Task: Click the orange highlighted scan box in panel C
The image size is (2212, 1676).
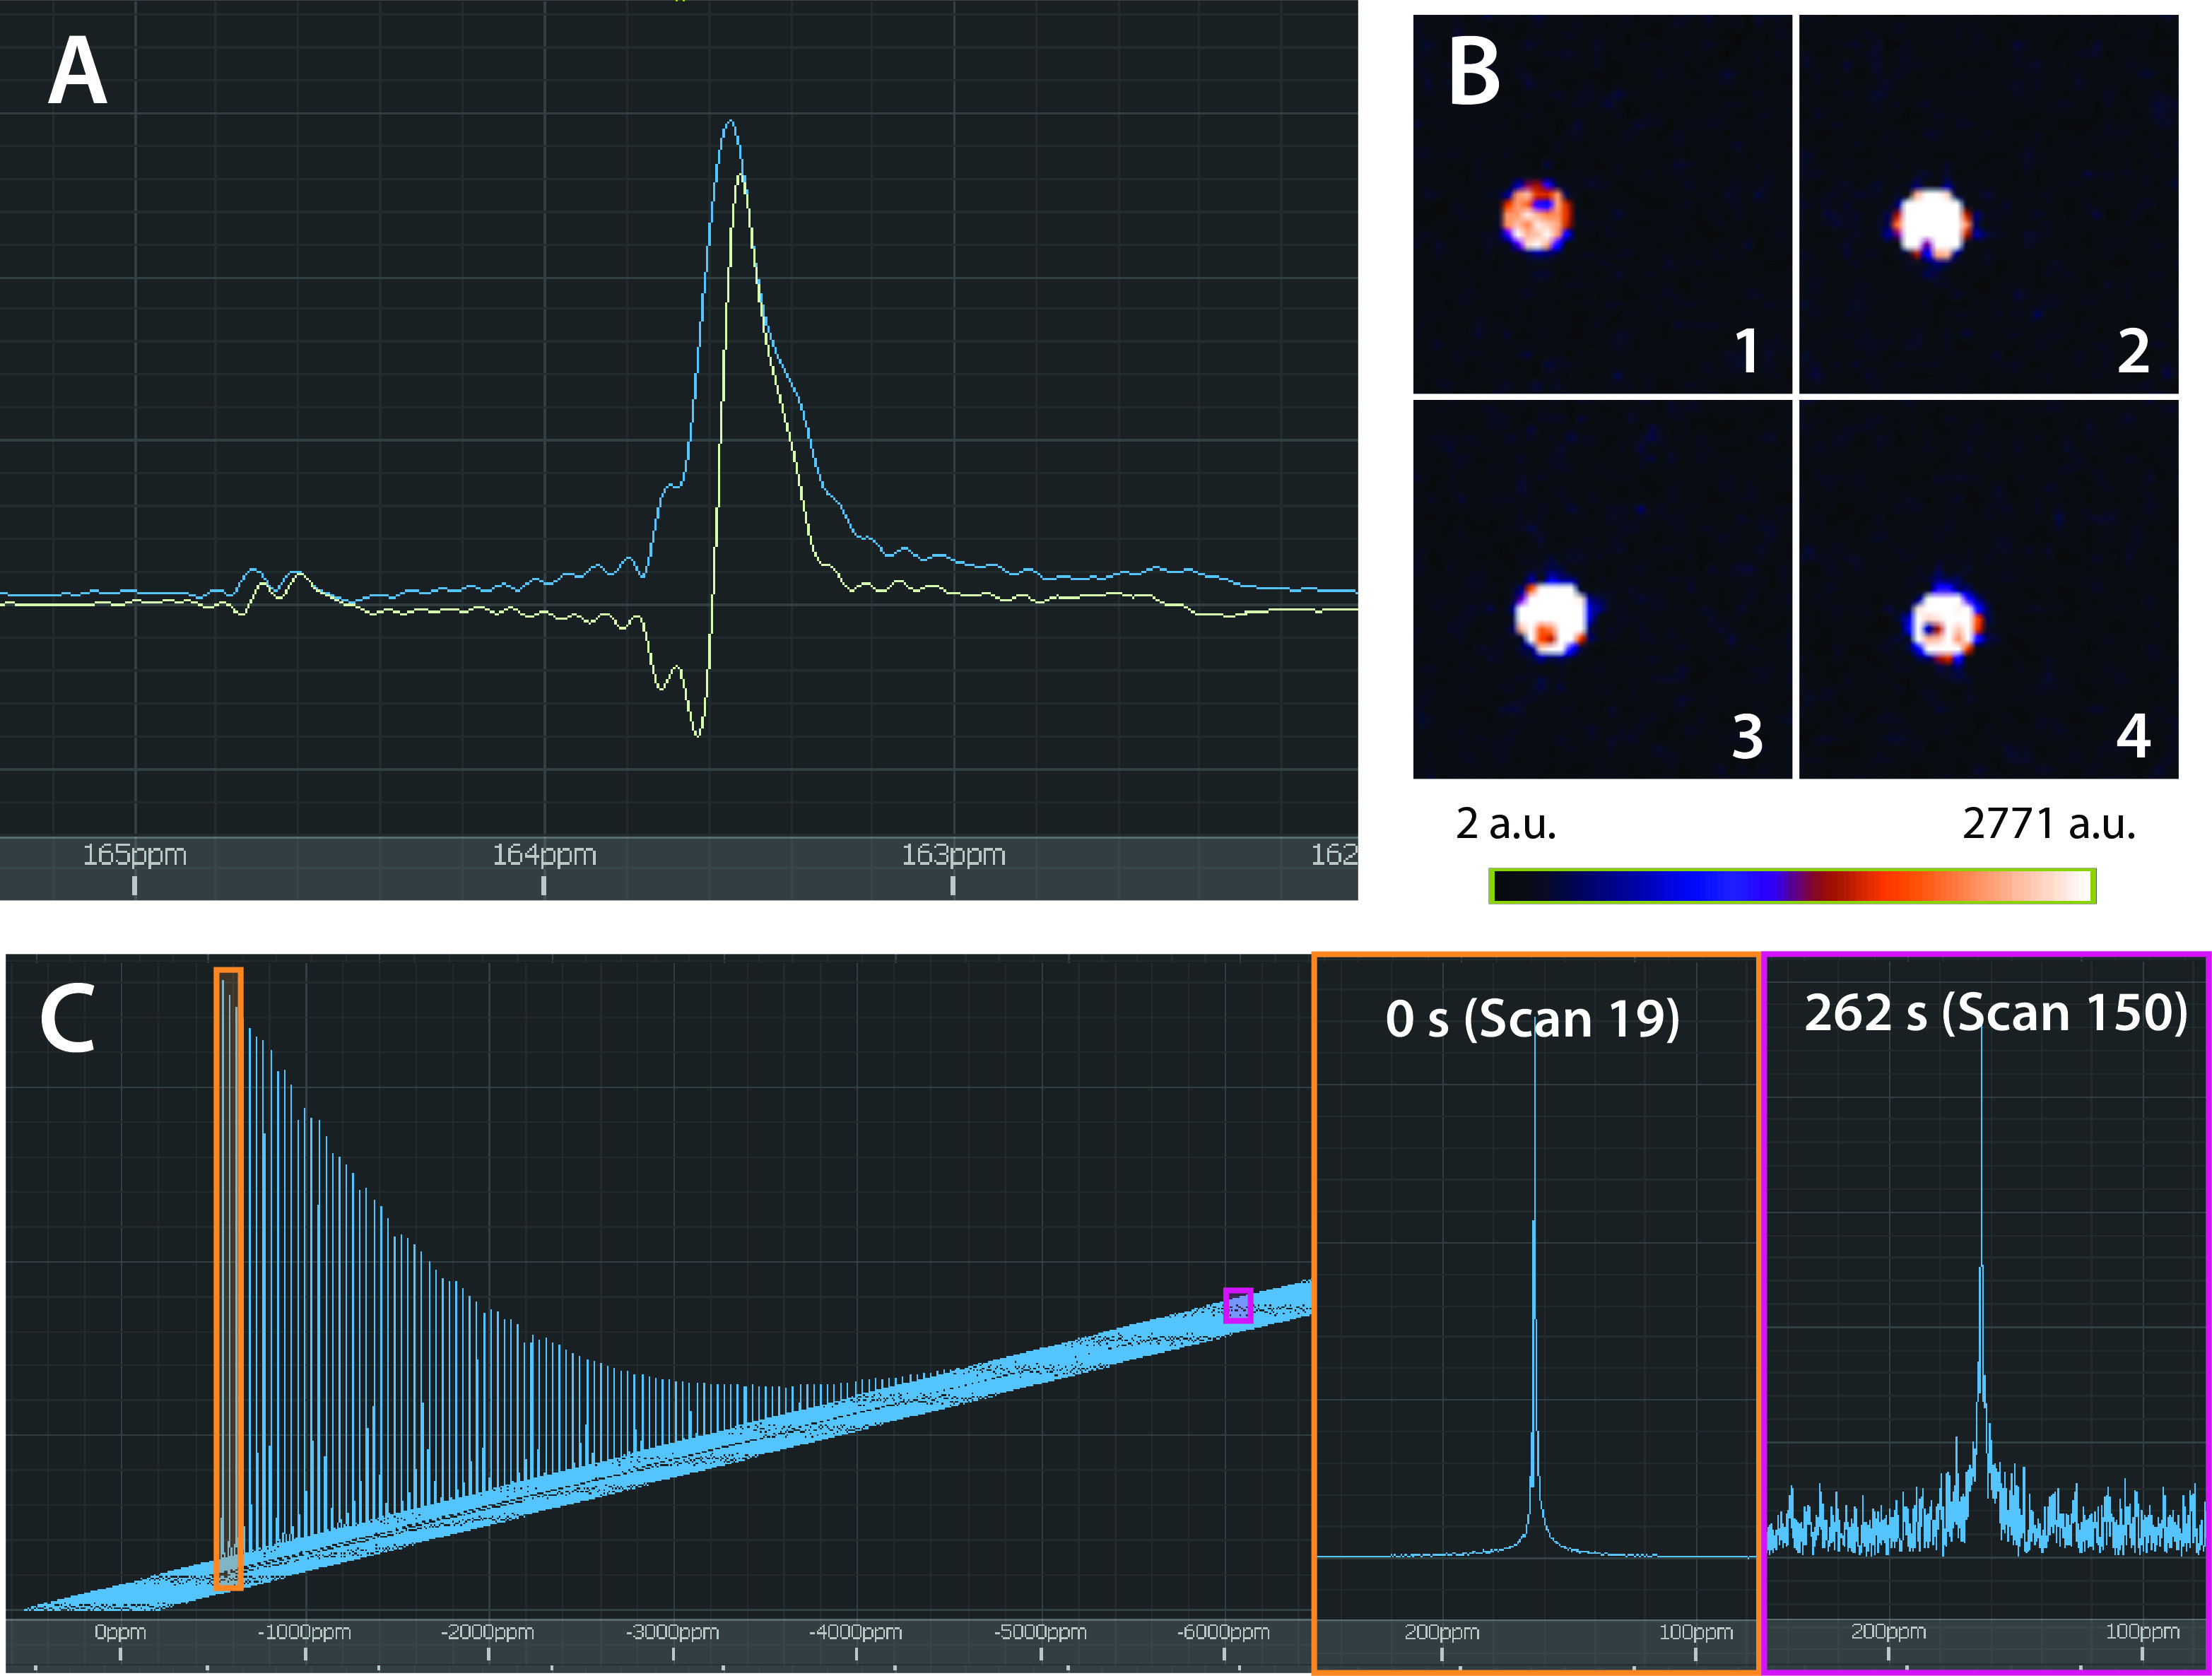Action: point(228,1278)
